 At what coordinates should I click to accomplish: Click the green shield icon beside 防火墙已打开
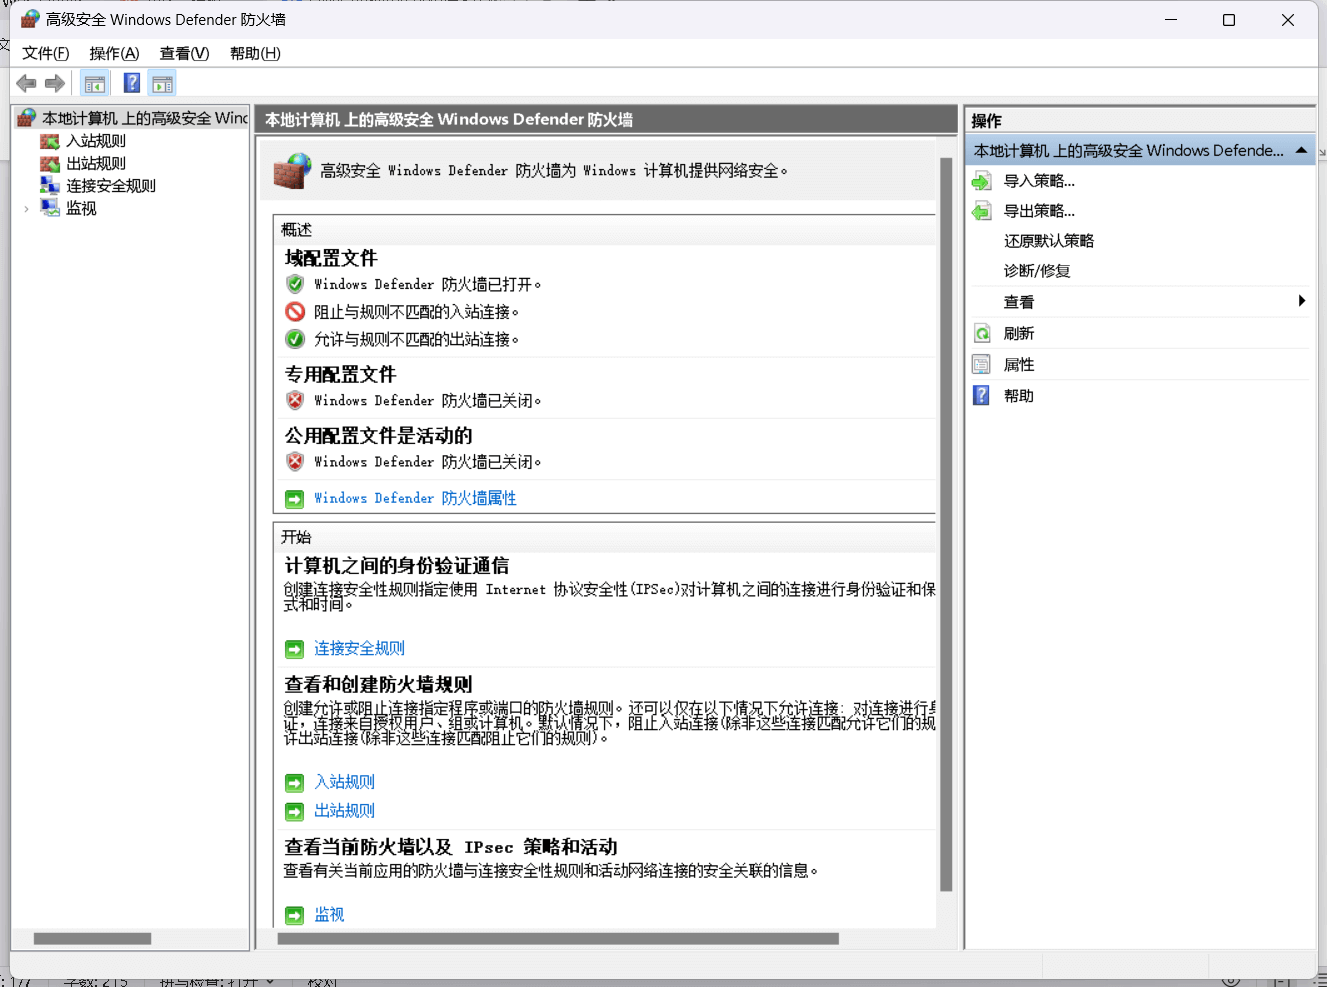point(295,284)
